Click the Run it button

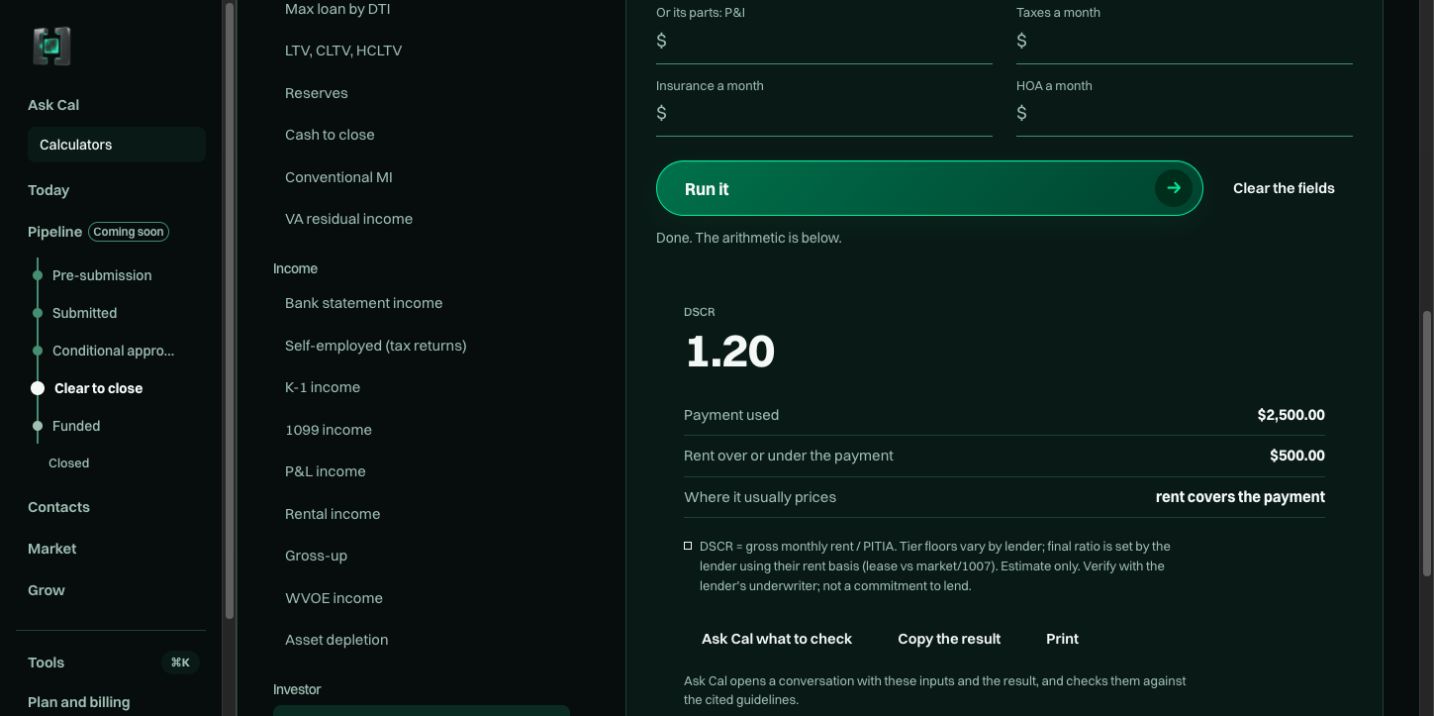click(929, 188)
